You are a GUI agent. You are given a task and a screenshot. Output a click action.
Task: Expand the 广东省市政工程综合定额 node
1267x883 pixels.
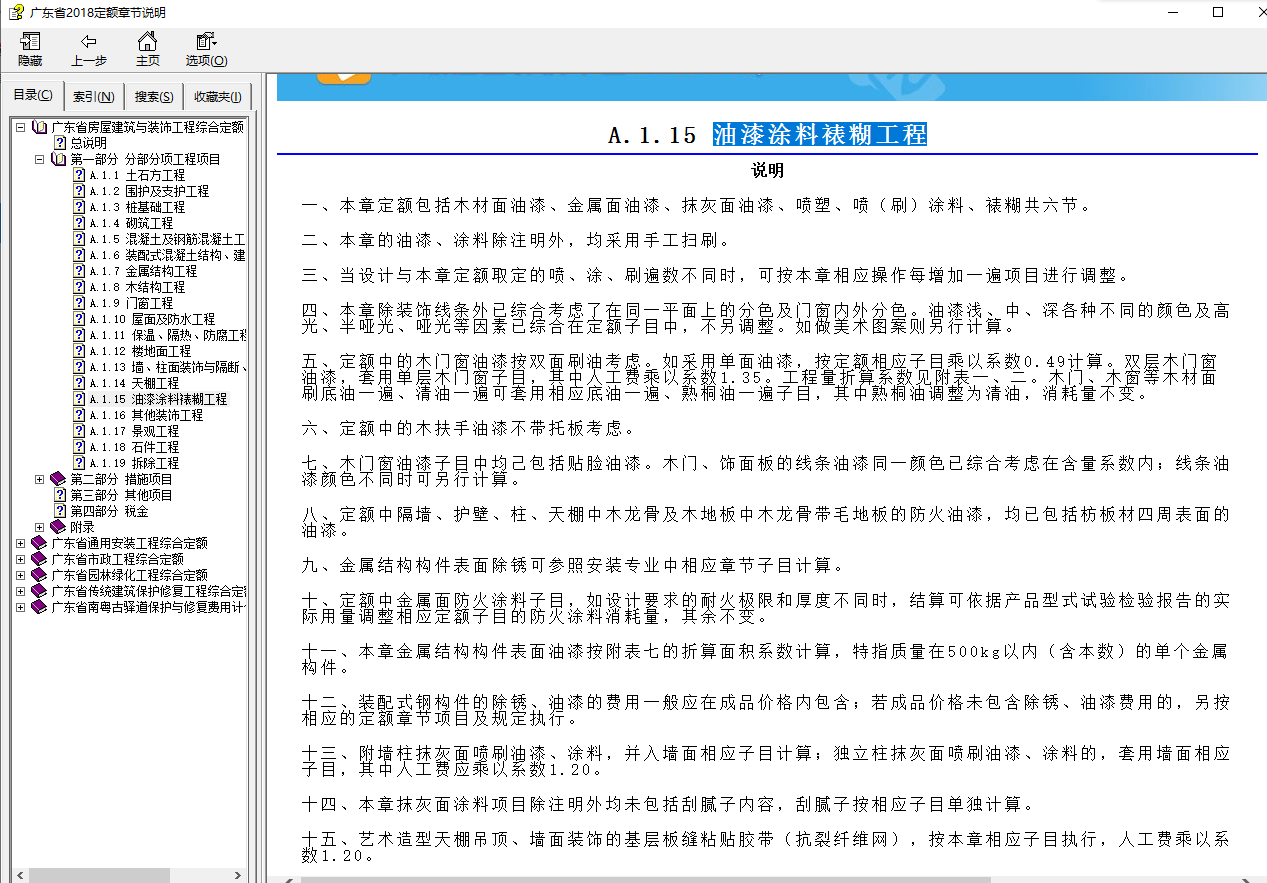click(x=20, y=559)
